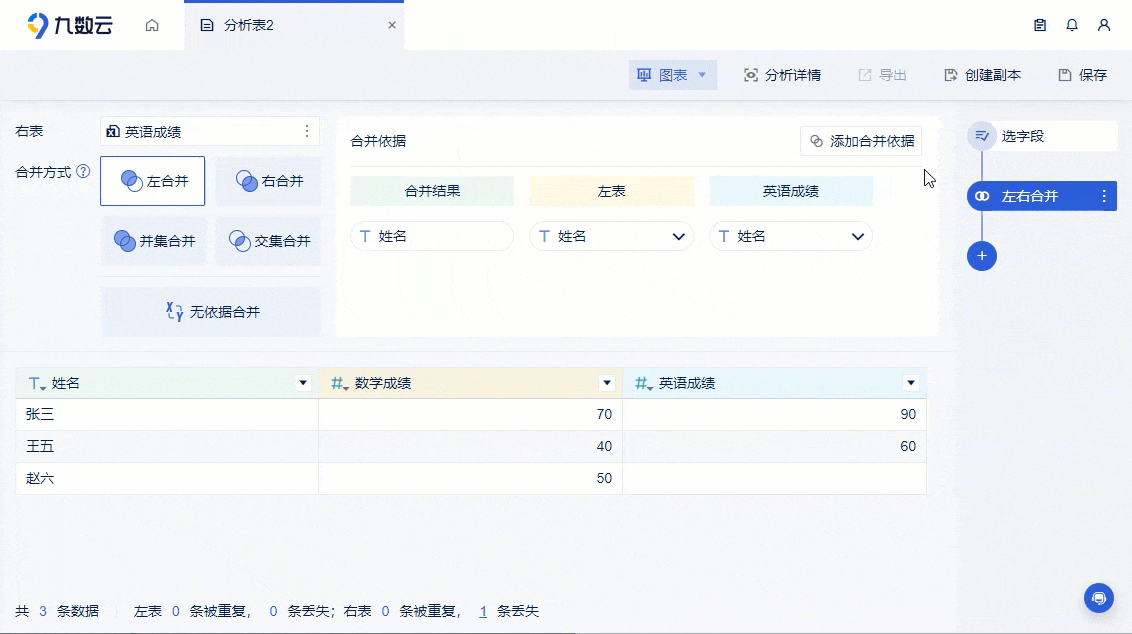
Task: Click the 选字段 step icon
Action: click(982, 136)
